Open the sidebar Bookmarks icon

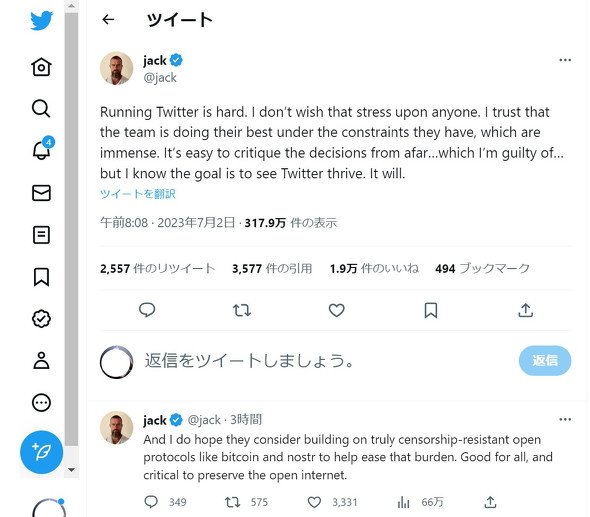(x=41, y=277)
